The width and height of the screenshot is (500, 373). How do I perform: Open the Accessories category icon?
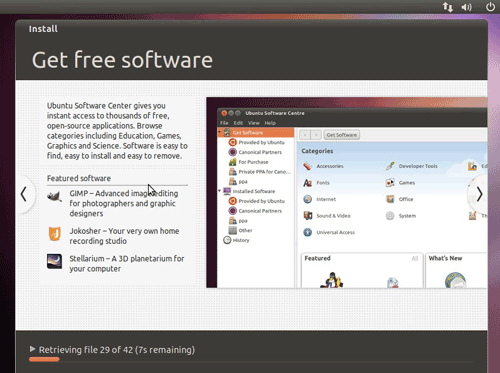[307, 166]
